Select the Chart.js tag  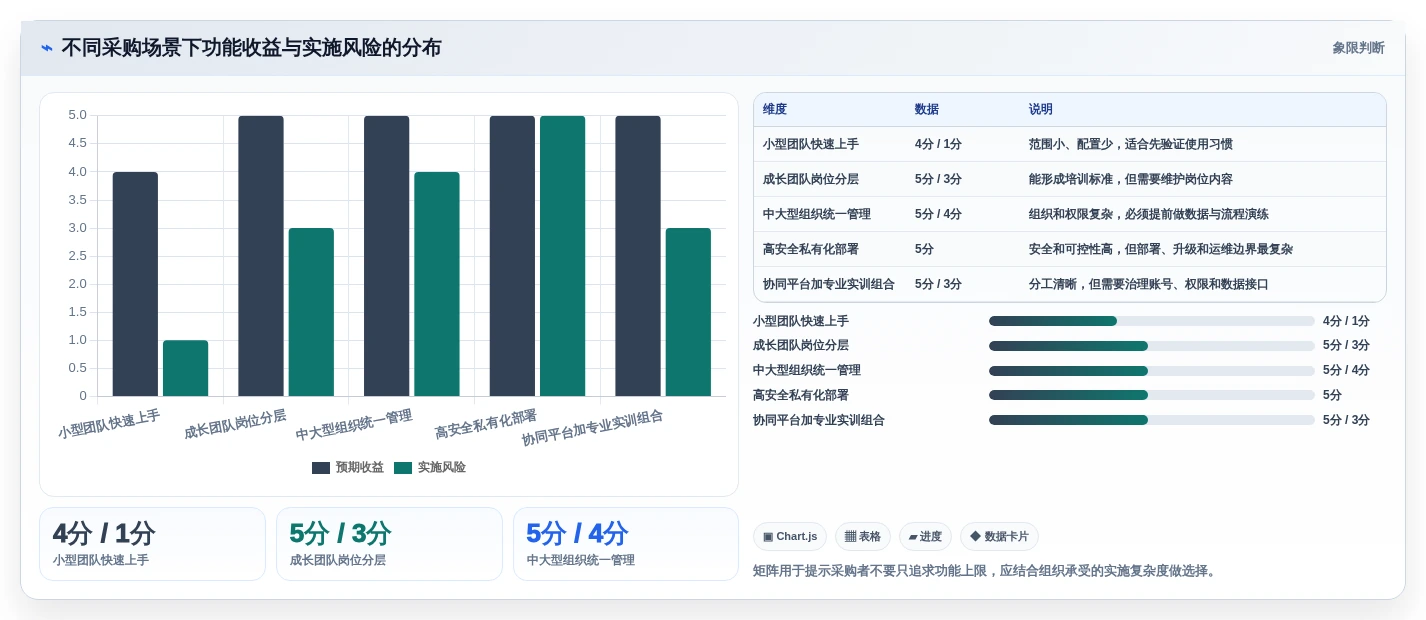pos(790,537)
